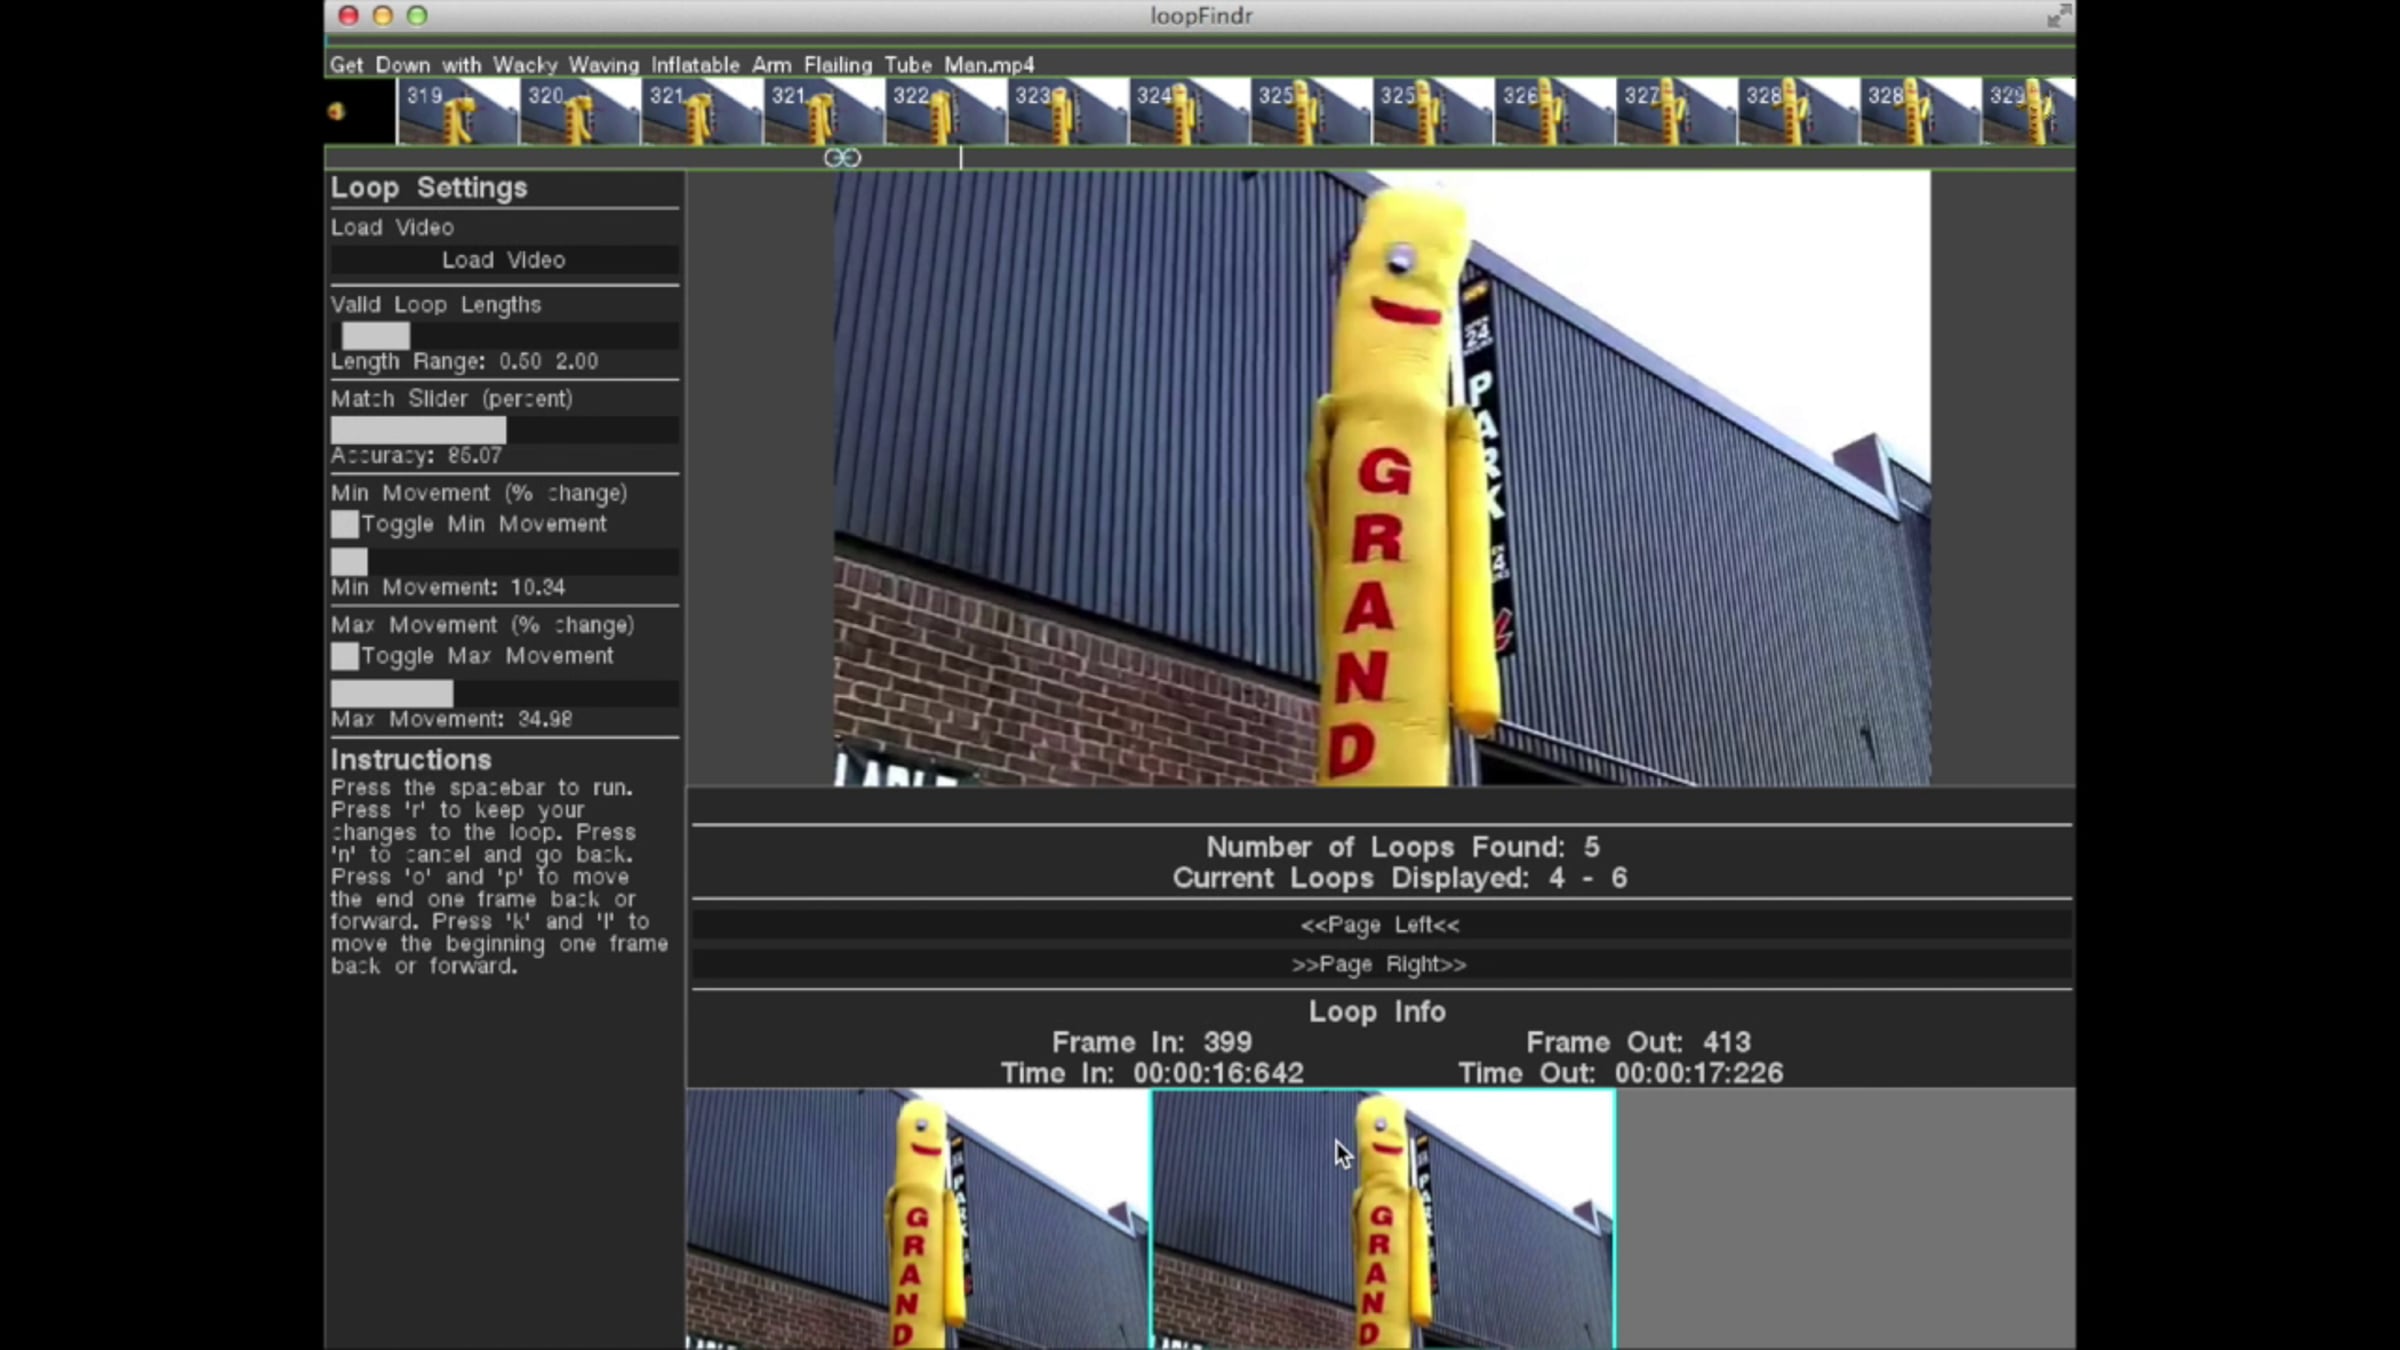
Task: Click the infinity loop marker below the filmstrip
Action: coord(842,158)
